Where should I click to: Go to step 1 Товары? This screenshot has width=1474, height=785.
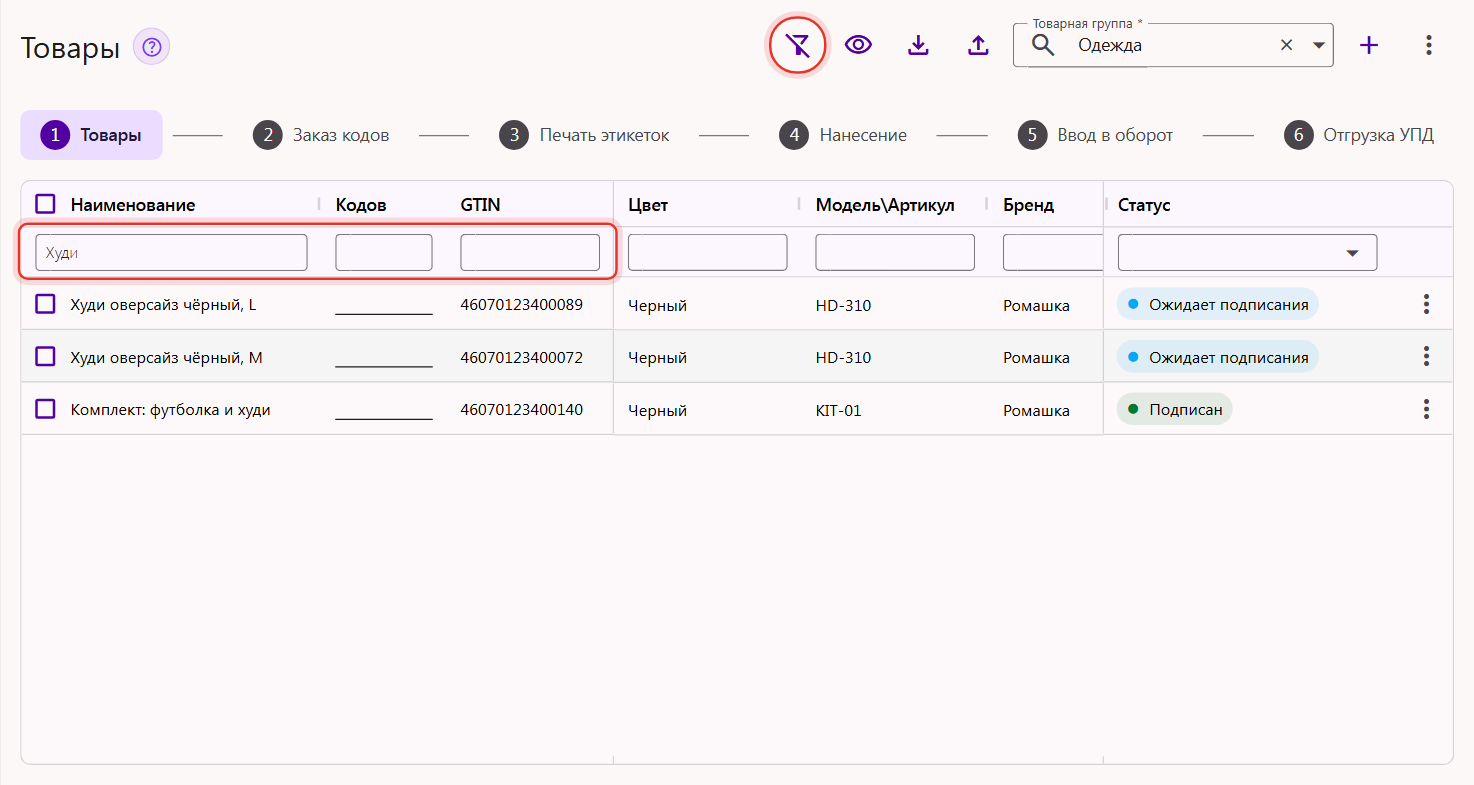[91, 135]
